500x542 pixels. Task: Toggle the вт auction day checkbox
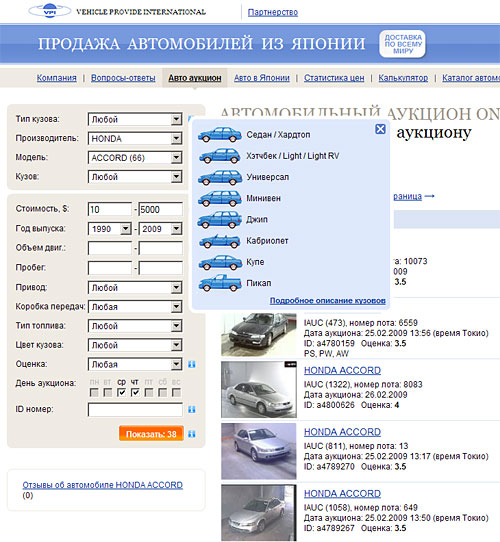click(x=108, y=393)
